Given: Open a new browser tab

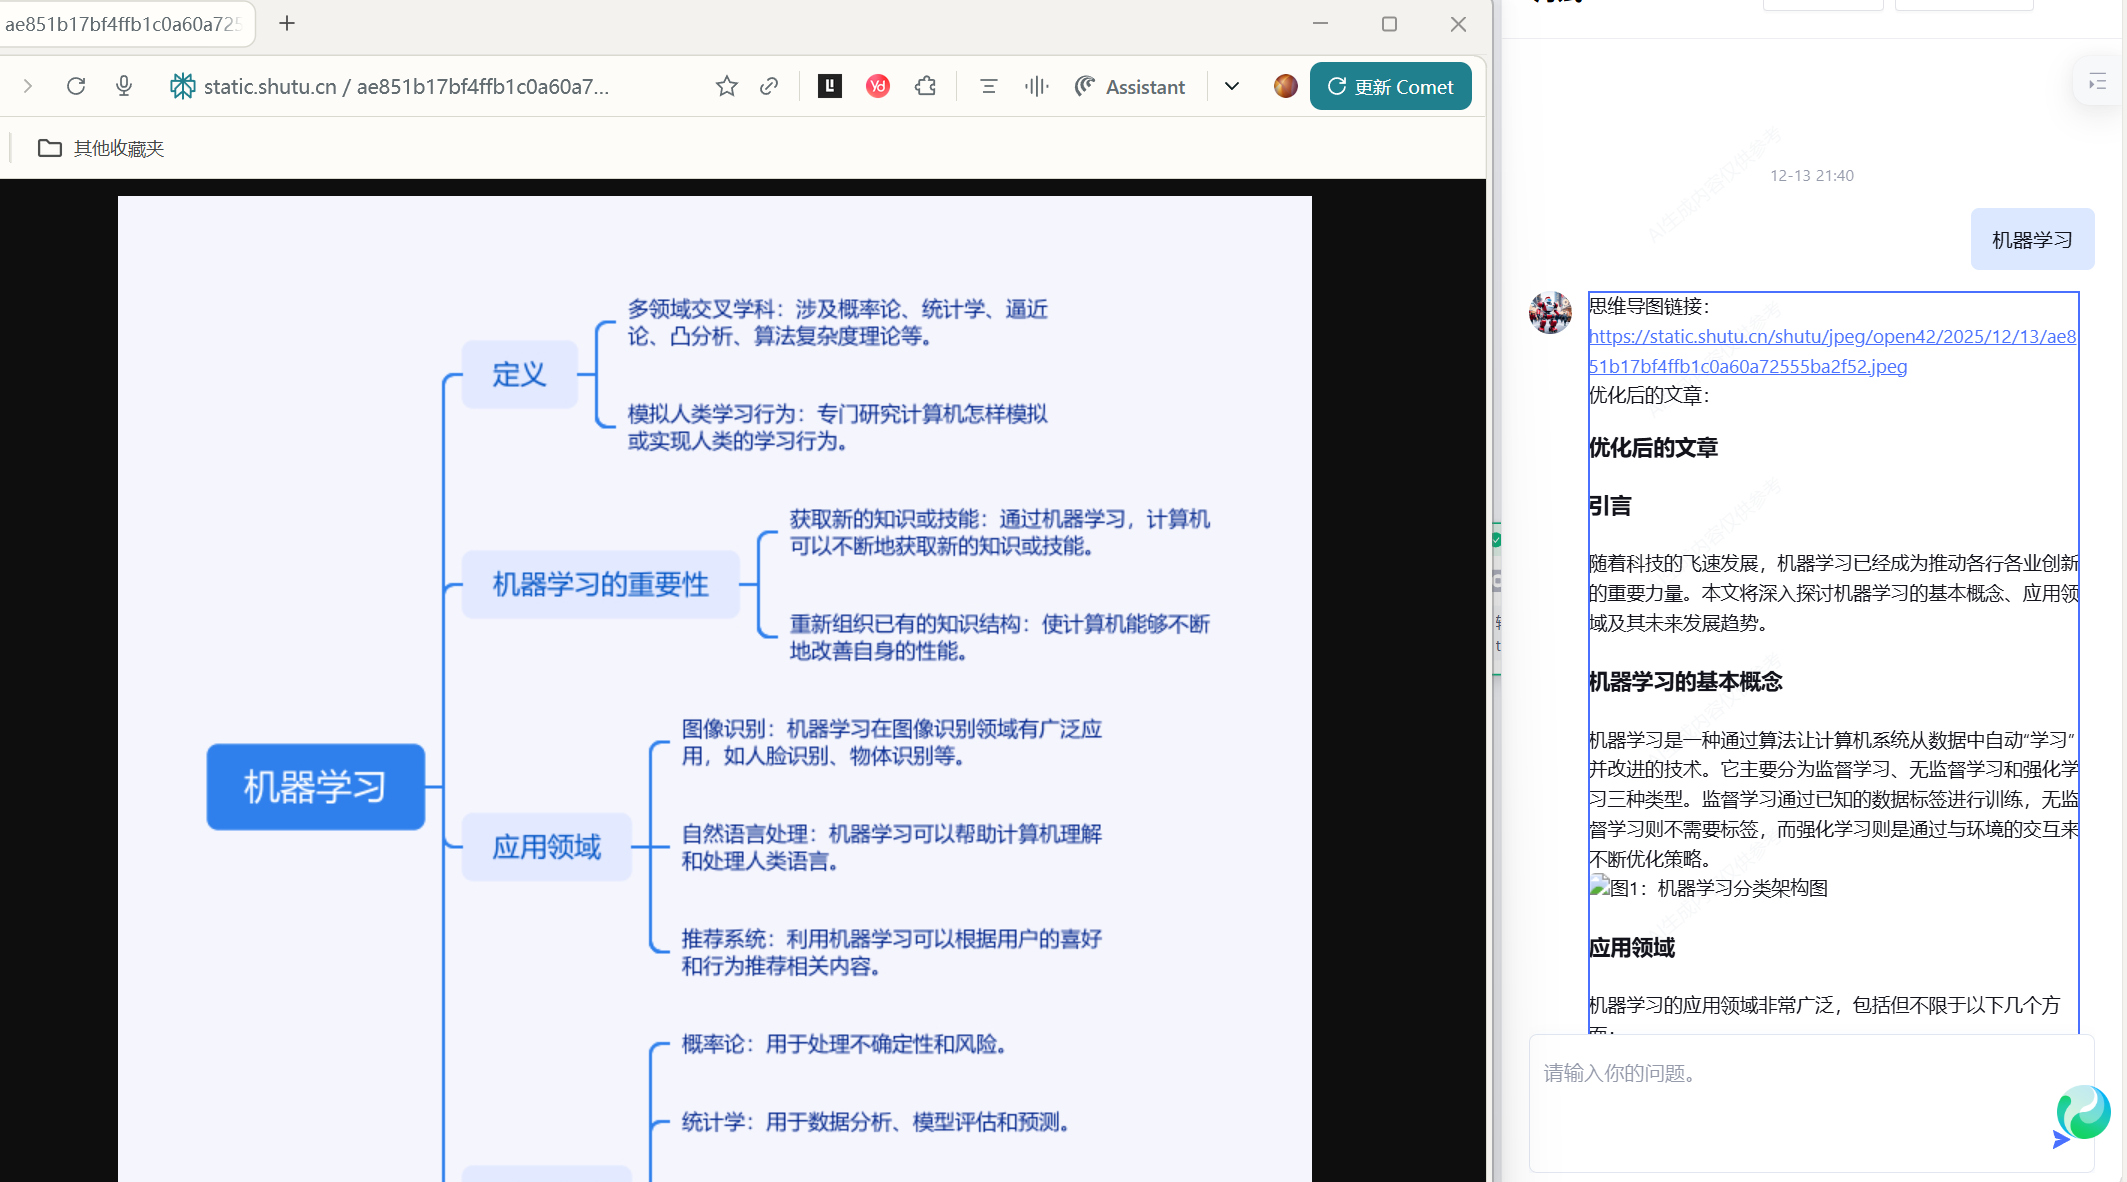Looking at the screenshot, I should point(287,23).
